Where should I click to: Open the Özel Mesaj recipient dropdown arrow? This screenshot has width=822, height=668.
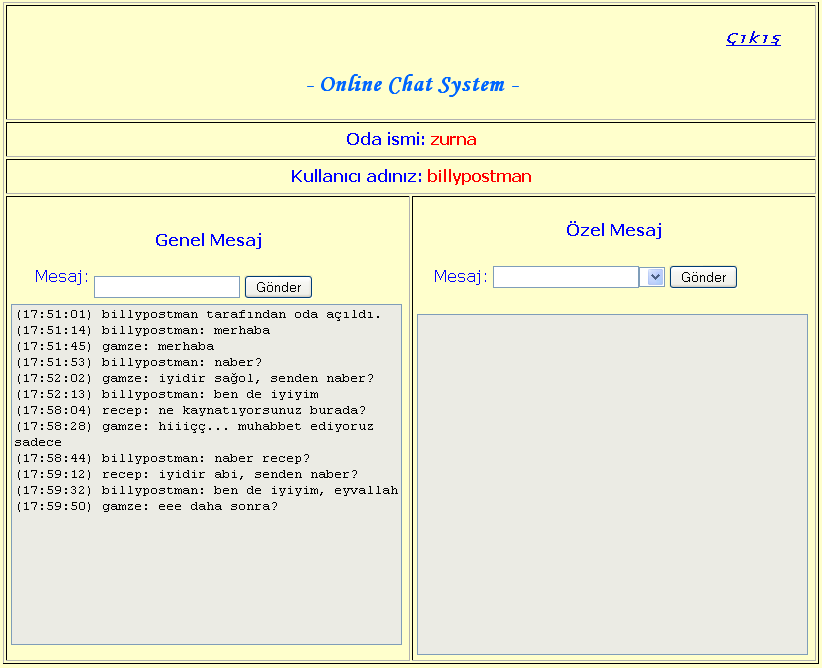(655, 277)
